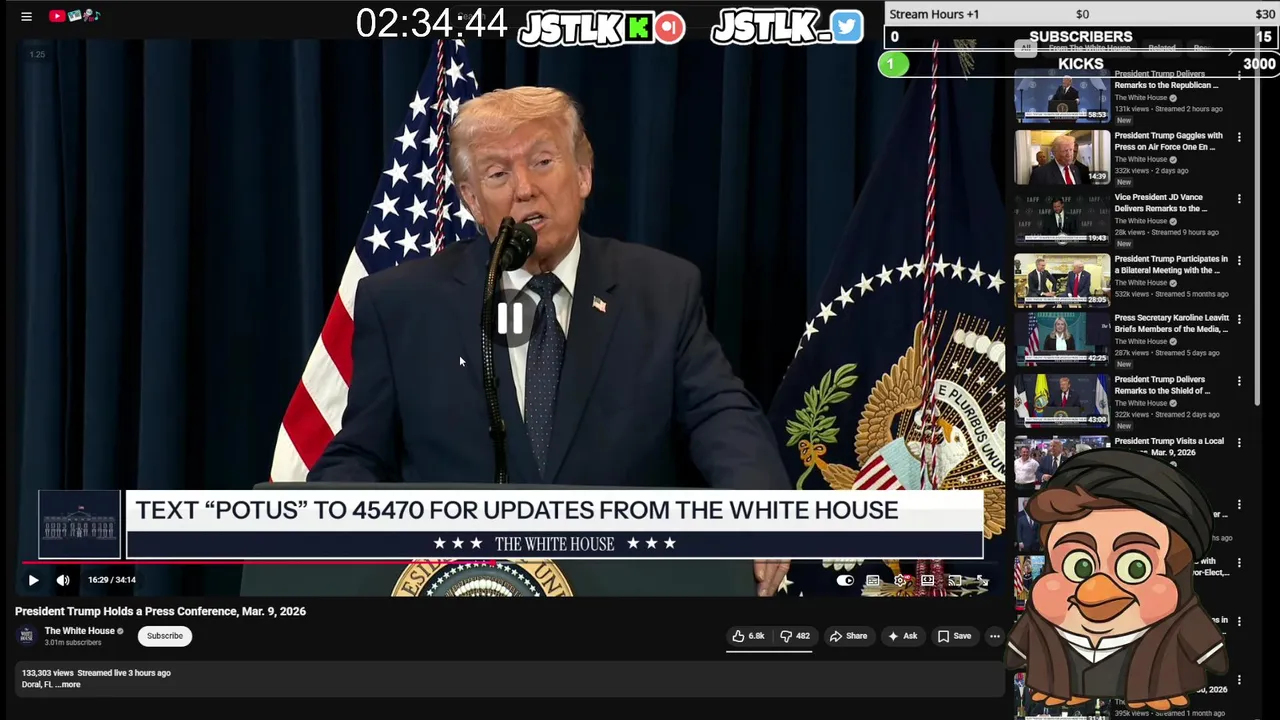Viewport: 1280px width, 720px height.
Task: Open The White House channel name link
Action: pos(79,631)
